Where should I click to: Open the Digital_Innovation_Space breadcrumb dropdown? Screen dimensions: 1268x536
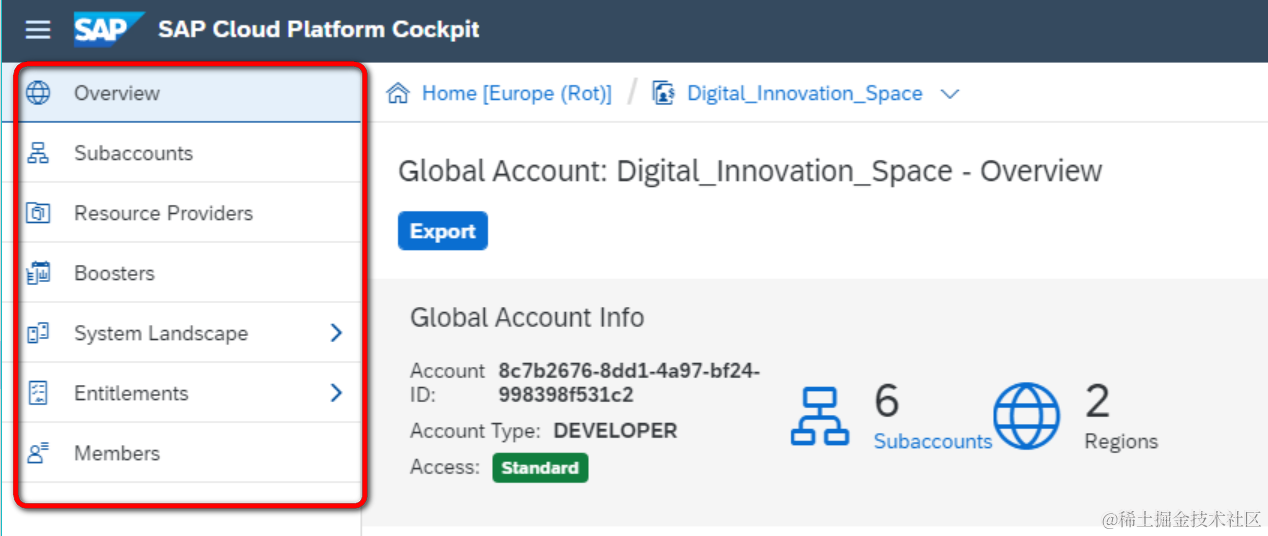pyautogui.click(x=950, y=94)
